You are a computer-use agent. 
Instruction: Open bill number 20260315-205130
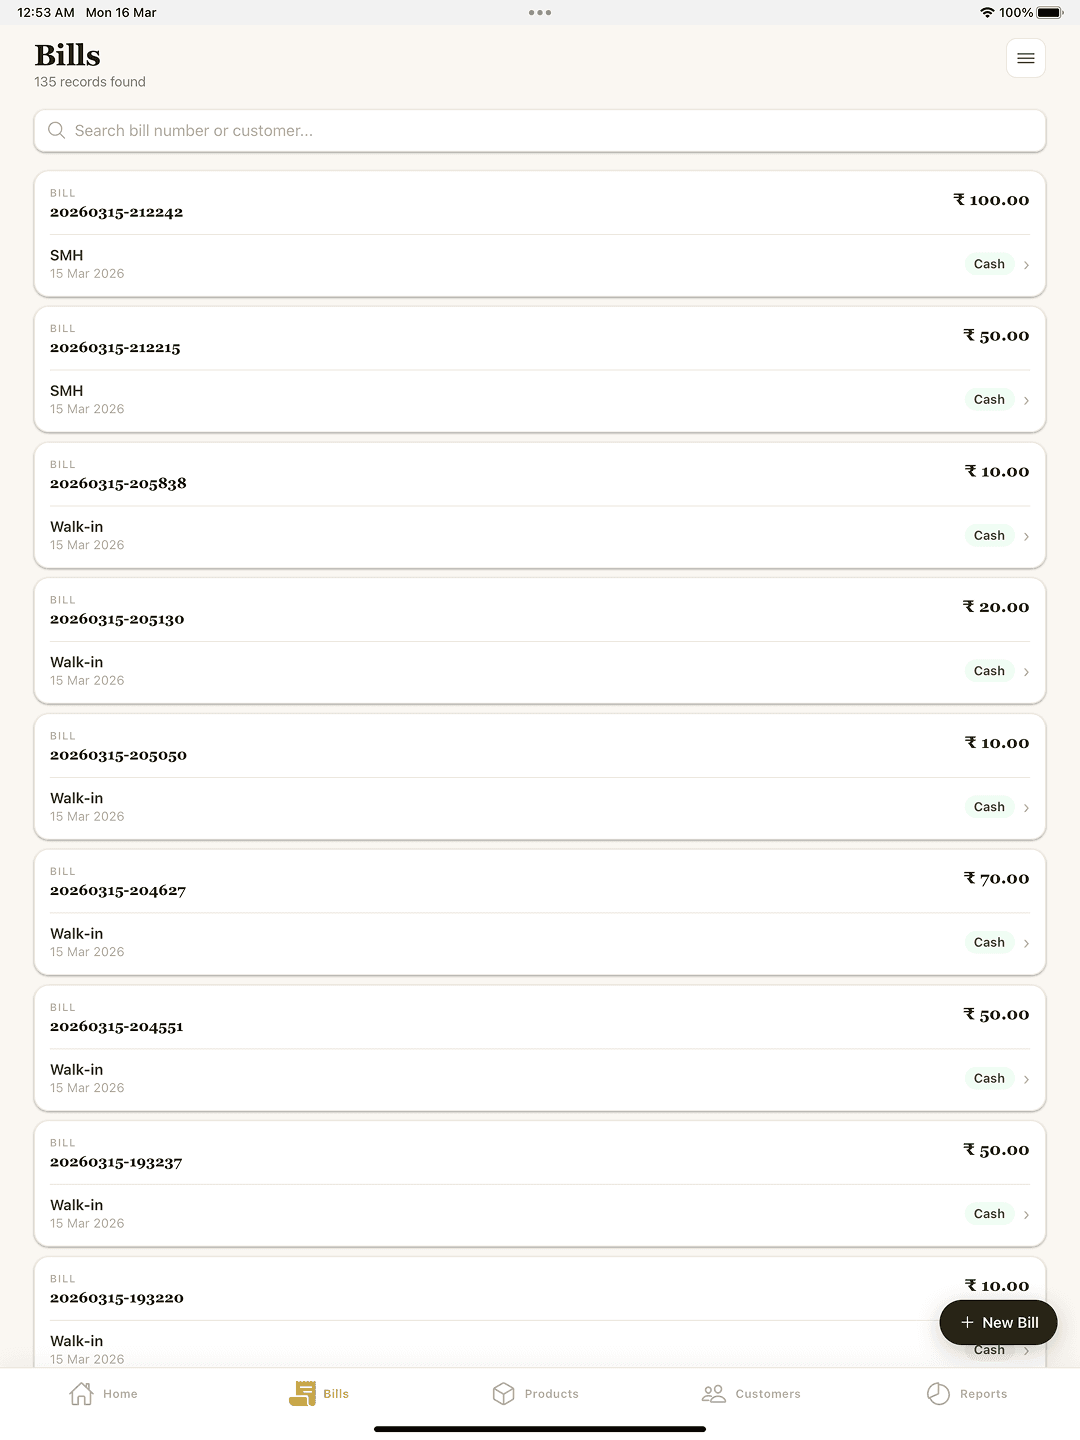pyautogui.click(x=117, y=619)
